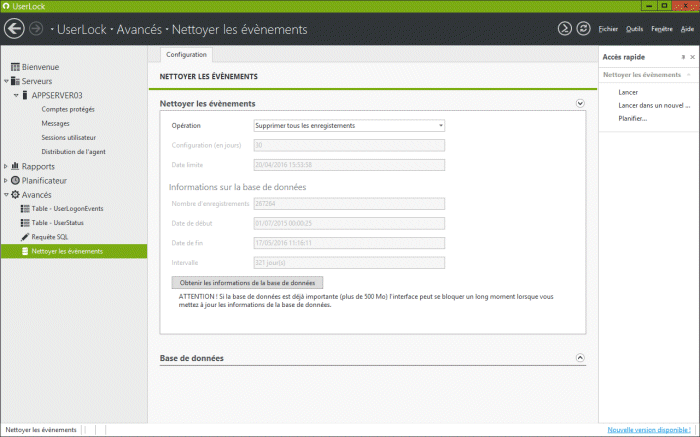This screenshot has width=700, height=437.
Task: Open the Fenêtre menu
Action: point(662,29)
